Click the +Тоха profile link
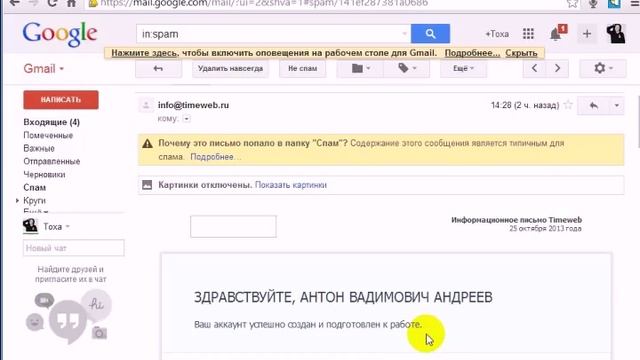The image size is (640, 360). pos(497,34)
